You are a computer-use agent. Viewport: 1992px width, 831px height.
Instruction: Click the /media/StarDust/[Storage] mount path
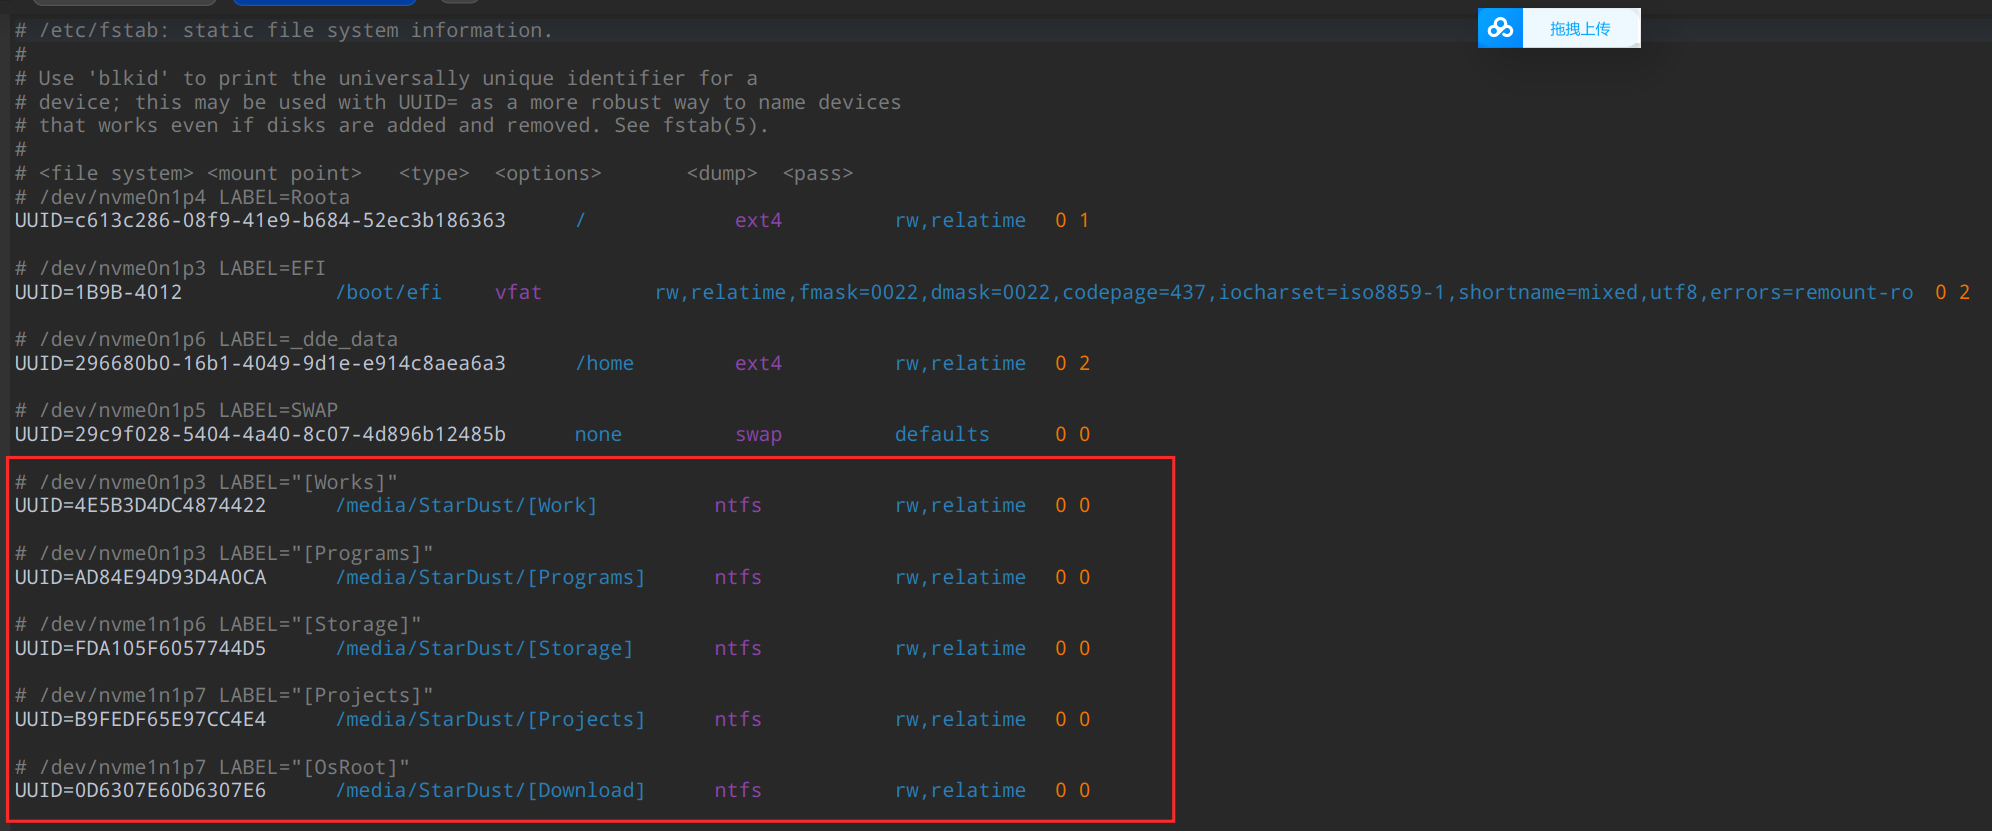click(x=484, y=648)
